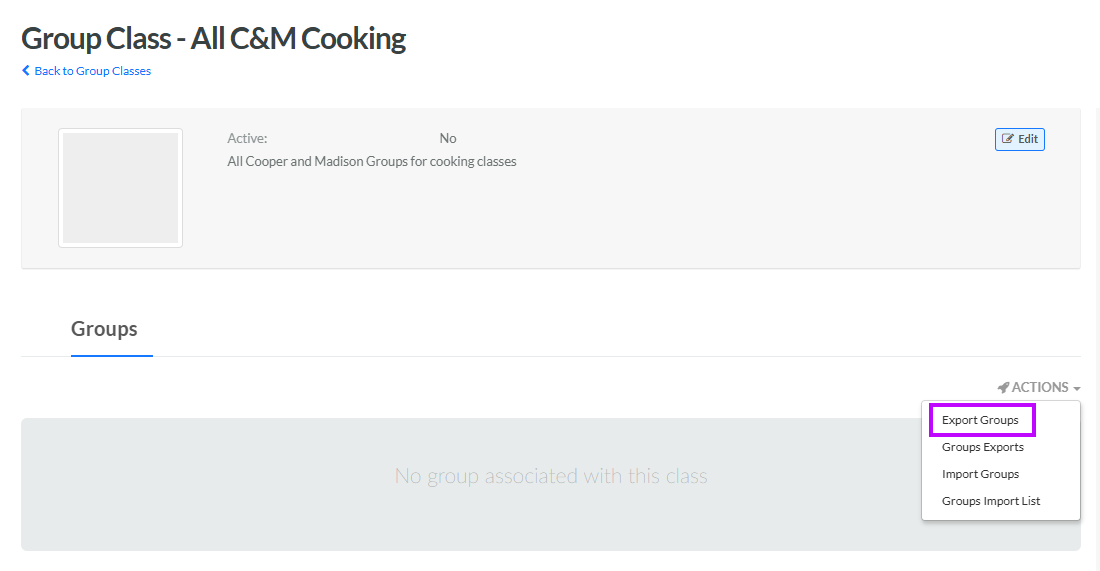This screenshot has height=571, width=1100.
Task: Click the Active value "No"
Action: [x=448, y=138]
